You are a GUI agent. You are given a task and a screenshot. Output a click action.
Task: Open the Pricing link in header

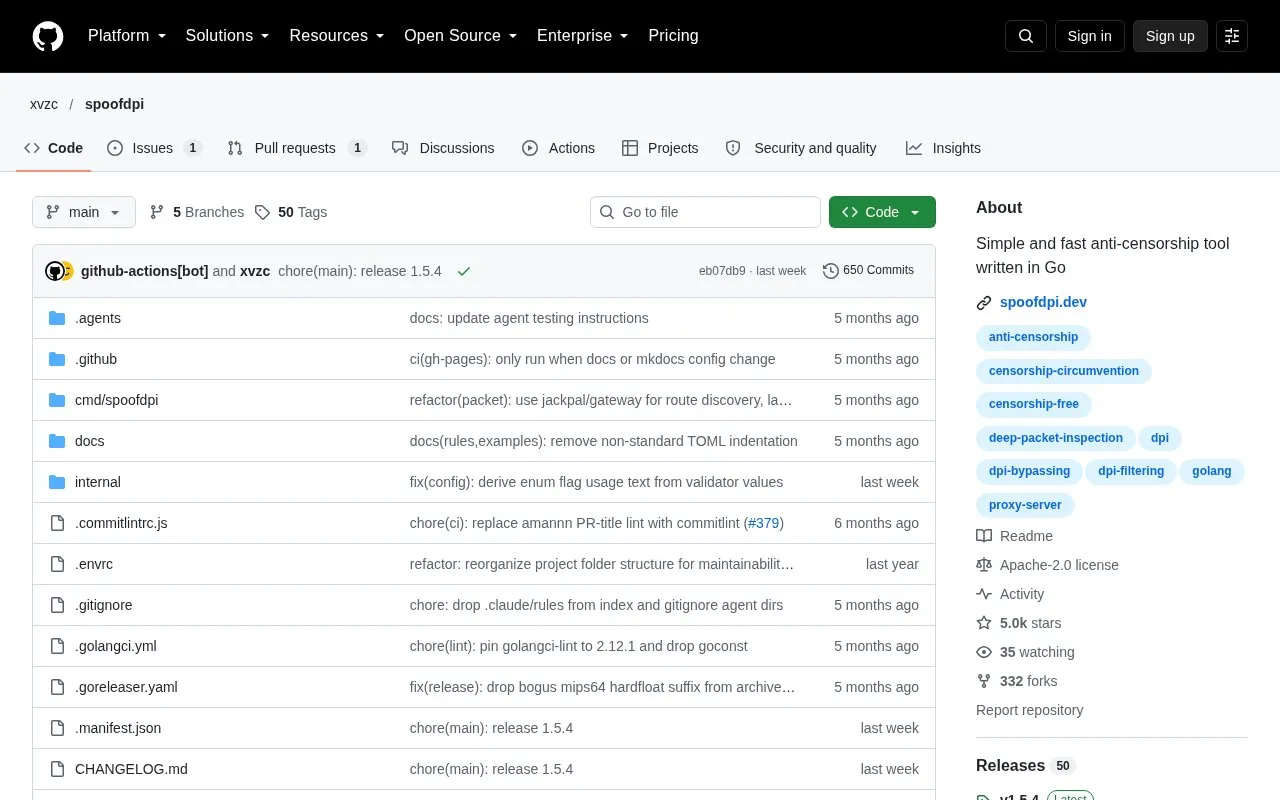(x=673, y=36)
